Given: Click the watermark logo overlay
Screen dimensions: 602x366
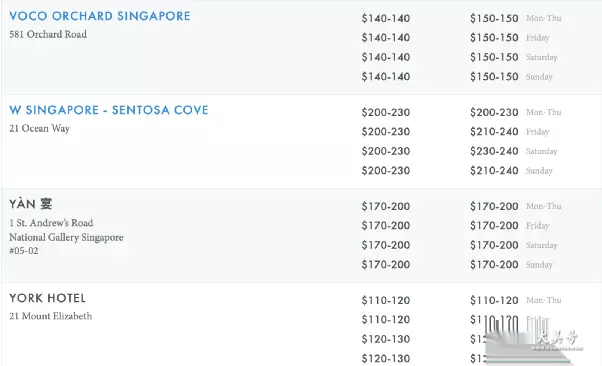Looking at the screenshot, I should click(x=534, y=340).
